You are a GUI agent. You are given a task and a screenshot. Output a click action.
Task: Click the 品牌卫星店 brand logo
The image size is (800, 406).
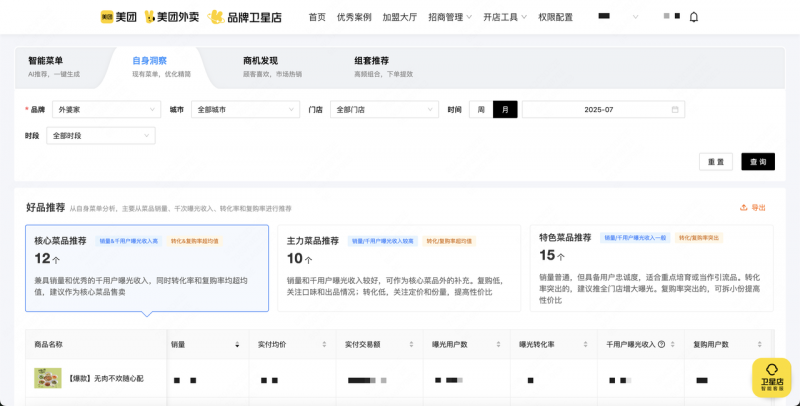(245, 17)
